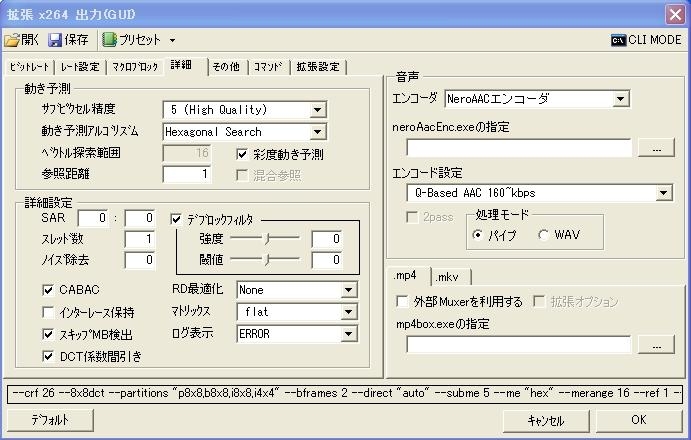The height and width of the screenshot is (440, 691).
Task: Expand the audio エンコーダ dropdown
Action: click(620, 99)
